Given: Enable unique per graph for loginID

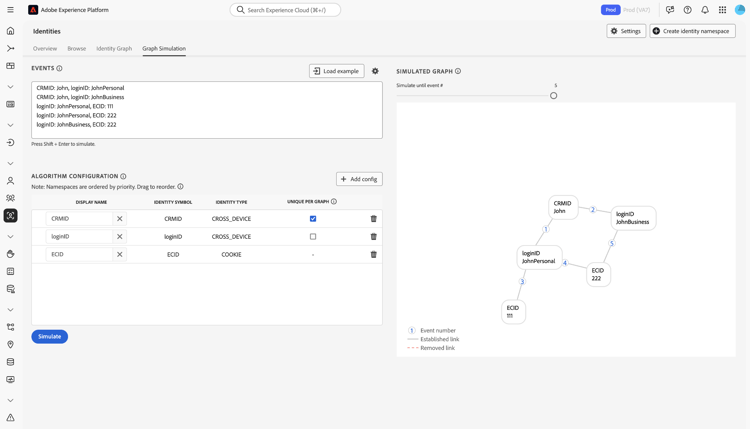Looking at the screenshot, I should click(313, 237).
